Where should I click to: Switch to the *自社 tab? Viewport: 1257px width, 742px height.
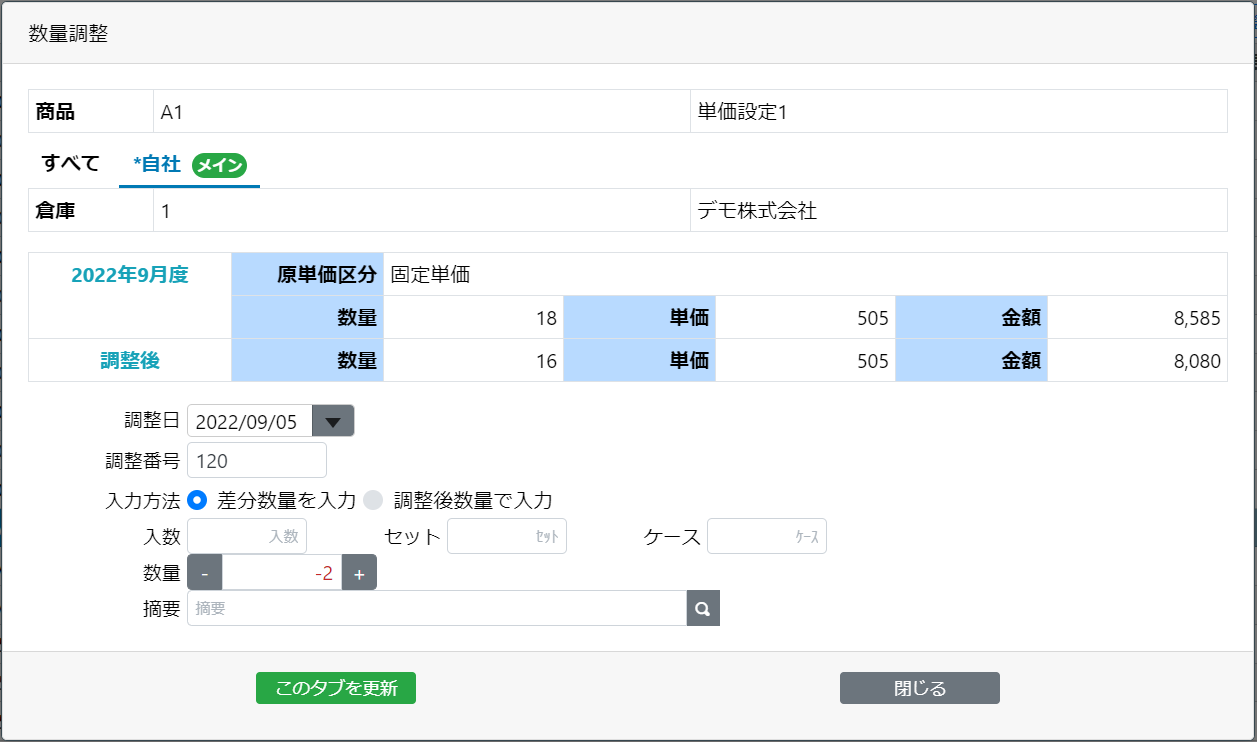click(157, 165)
